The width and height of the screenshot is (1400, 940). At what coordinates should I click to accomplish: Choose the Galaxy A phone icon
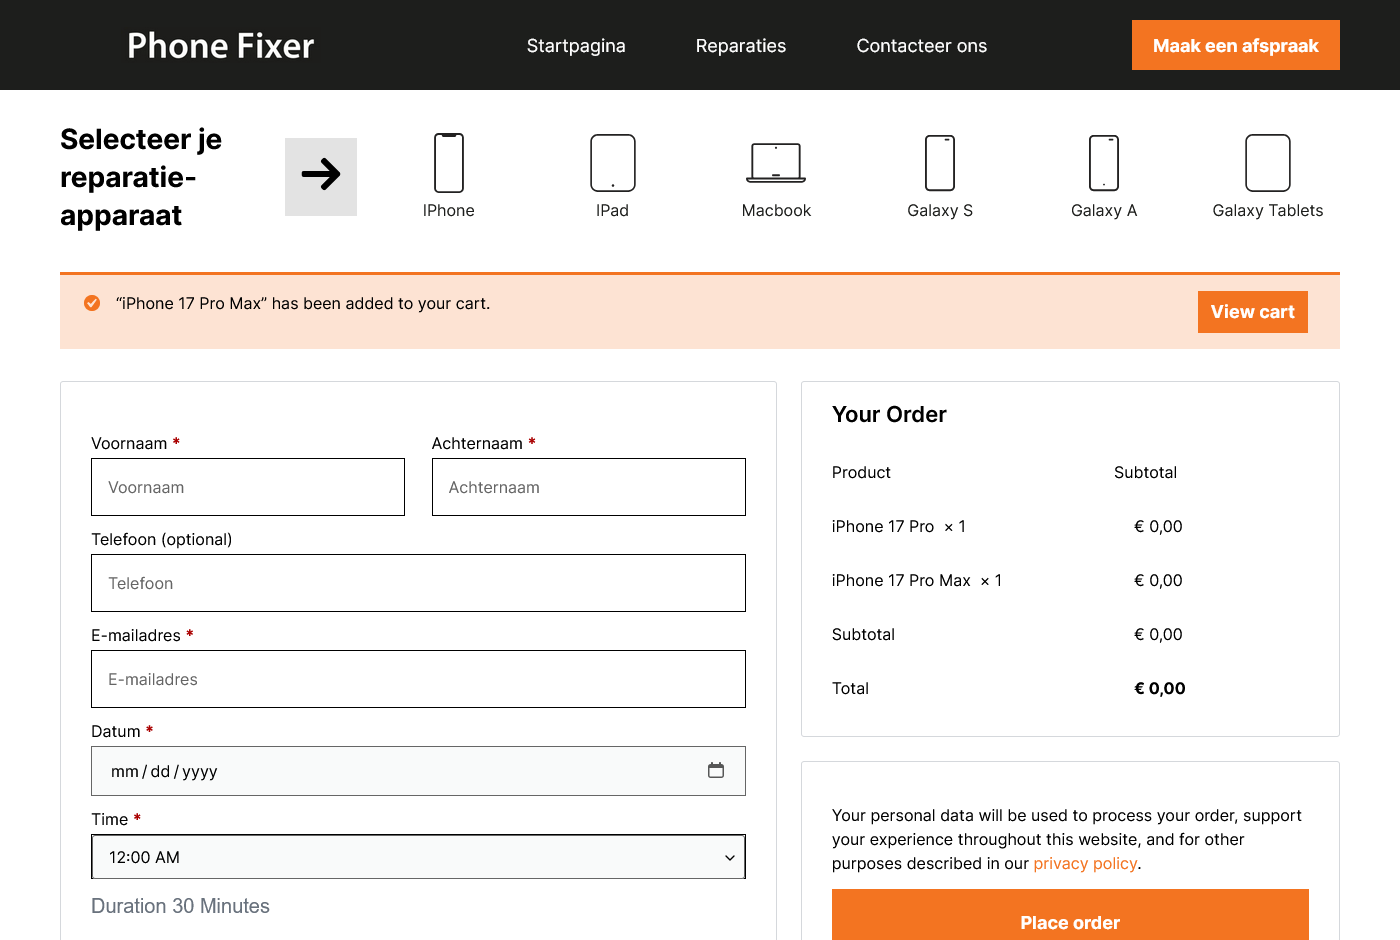coord(1104,163)
